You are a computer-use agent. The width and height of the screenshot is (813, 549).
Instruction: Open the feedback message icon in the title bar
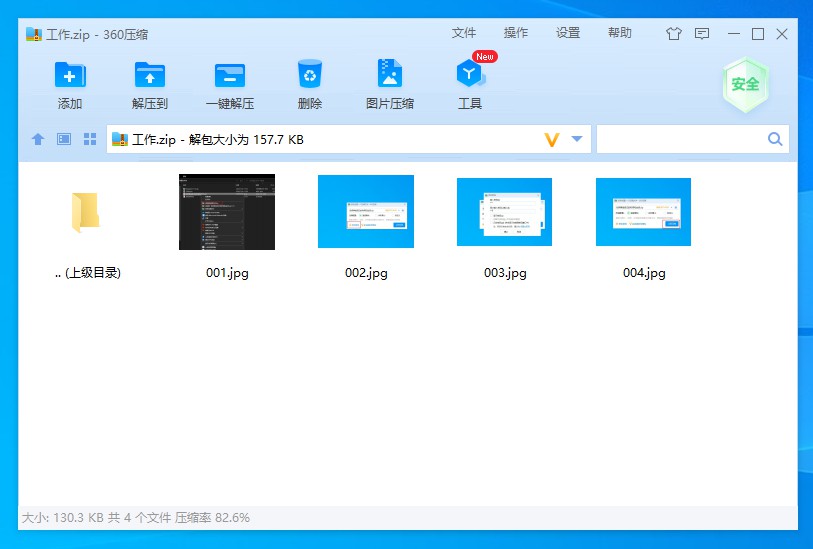tap(702, 34)
